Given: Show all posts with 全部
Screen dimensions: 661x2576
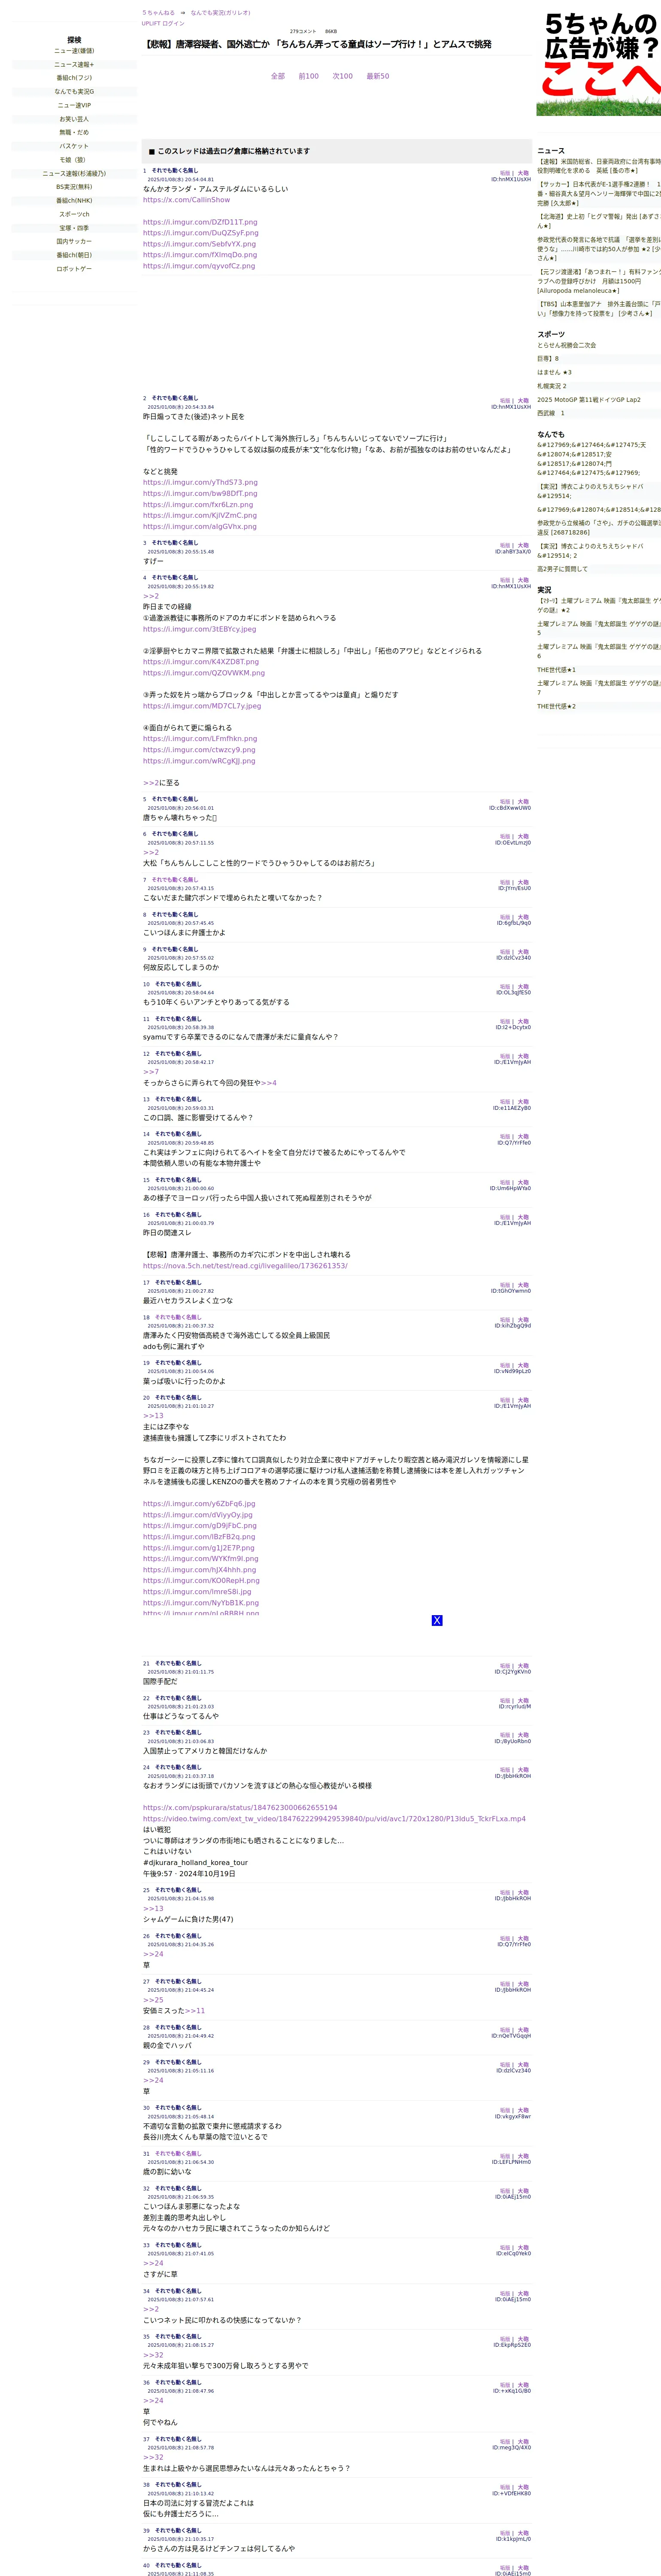Looking at the screenshot, I should click(x=278, y=76).
